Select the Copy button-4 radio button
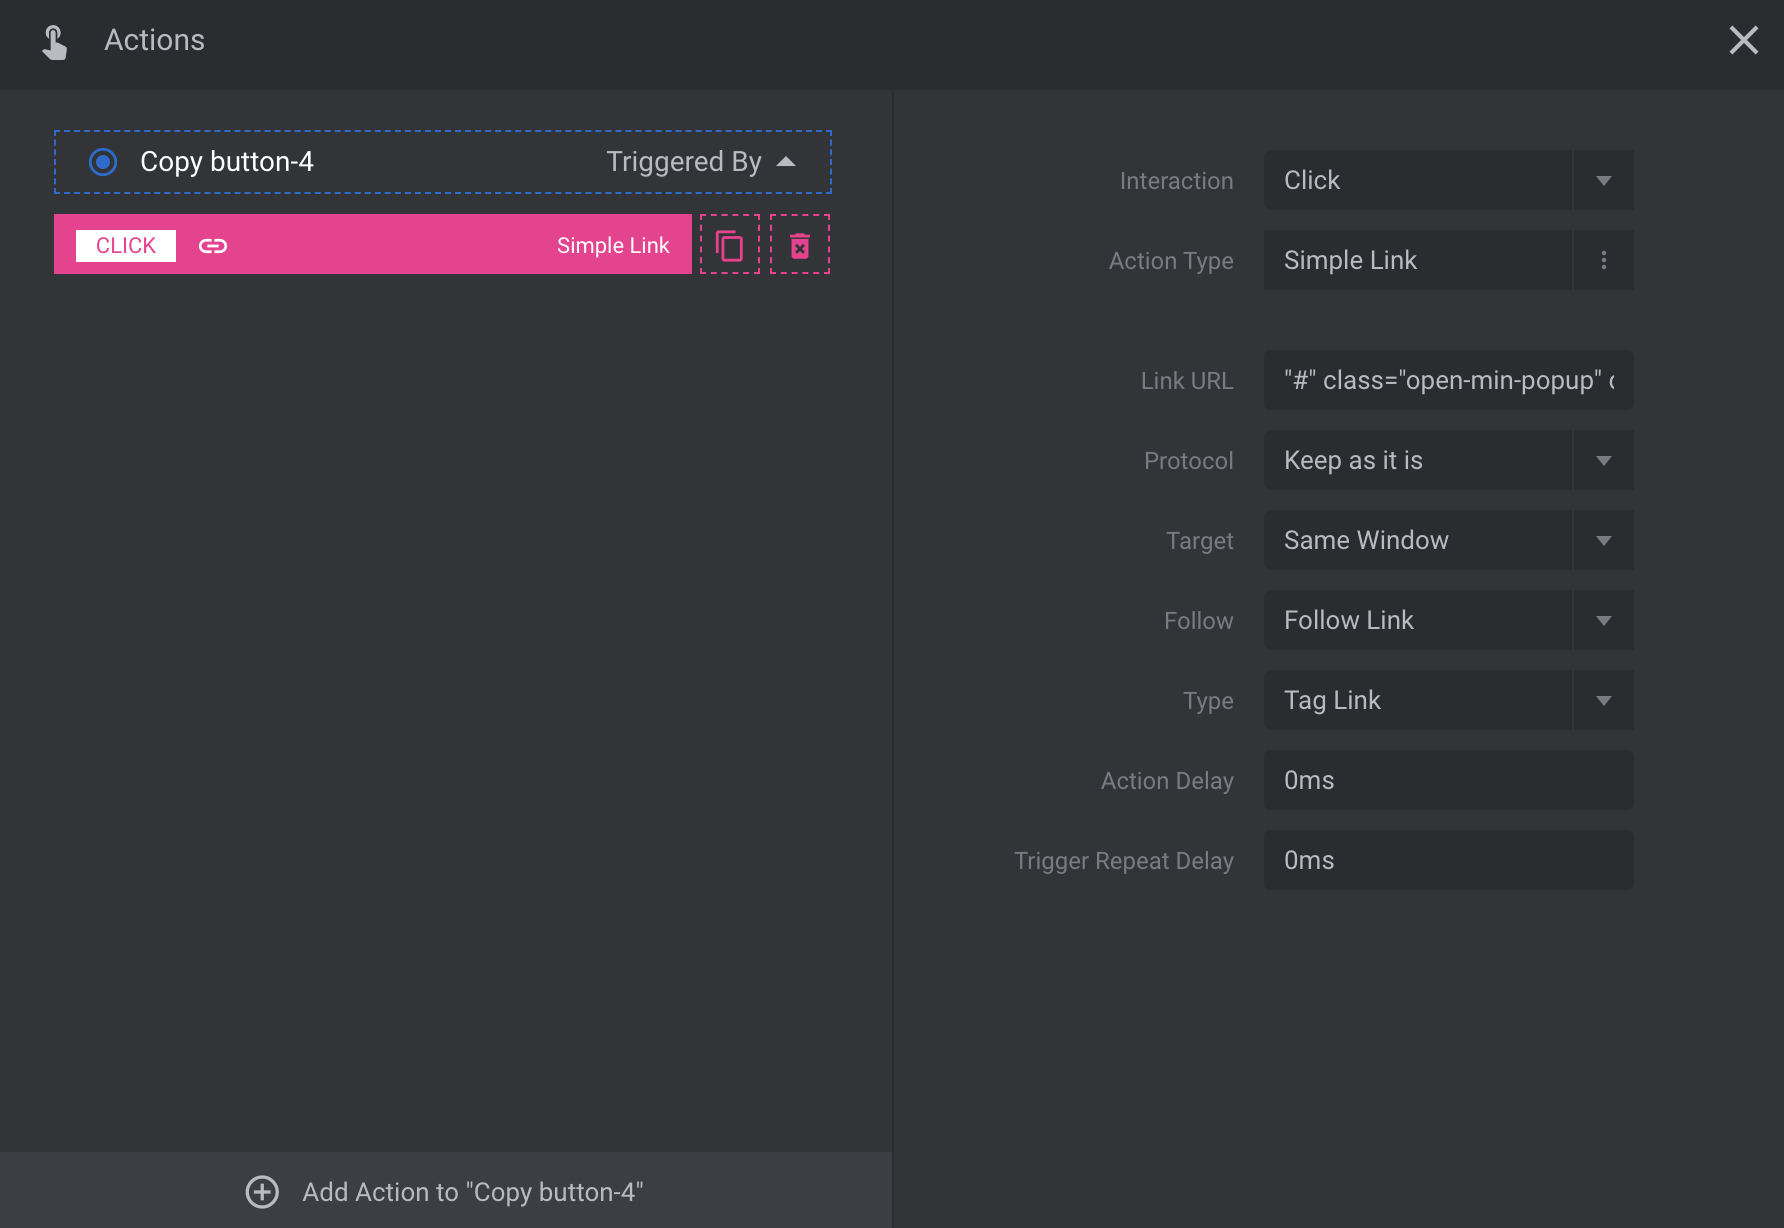Viewport: 1784px width, 1228px height. tap(103, 162)
